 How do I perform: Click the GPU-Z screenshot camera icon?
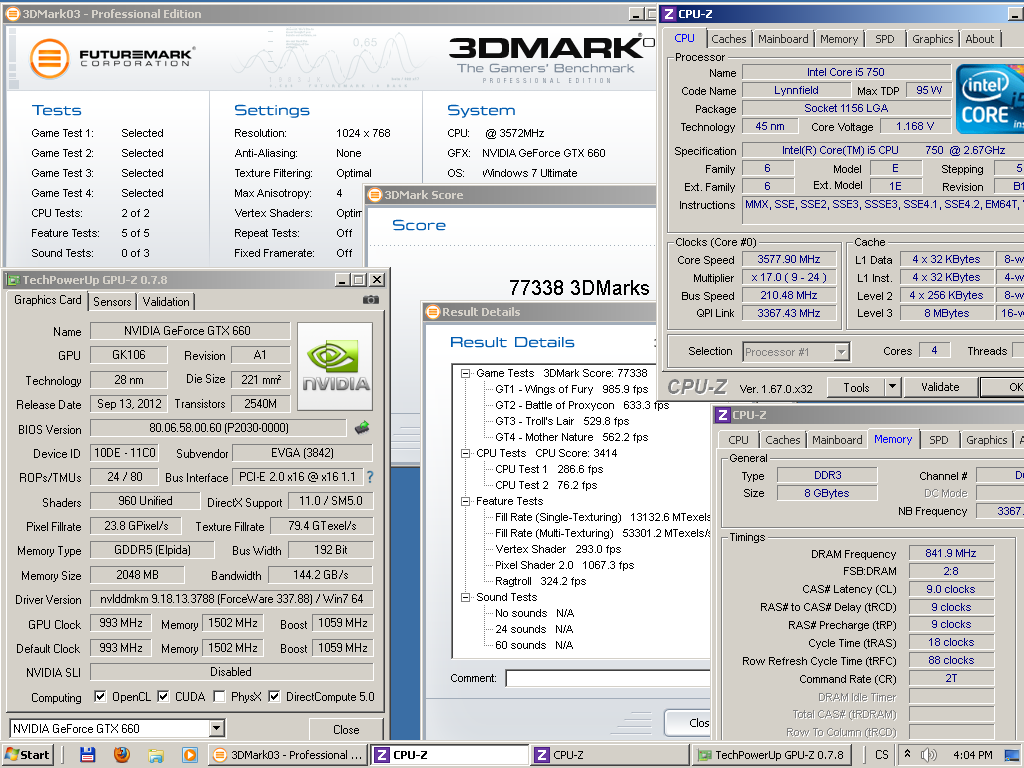pos(370,300)
